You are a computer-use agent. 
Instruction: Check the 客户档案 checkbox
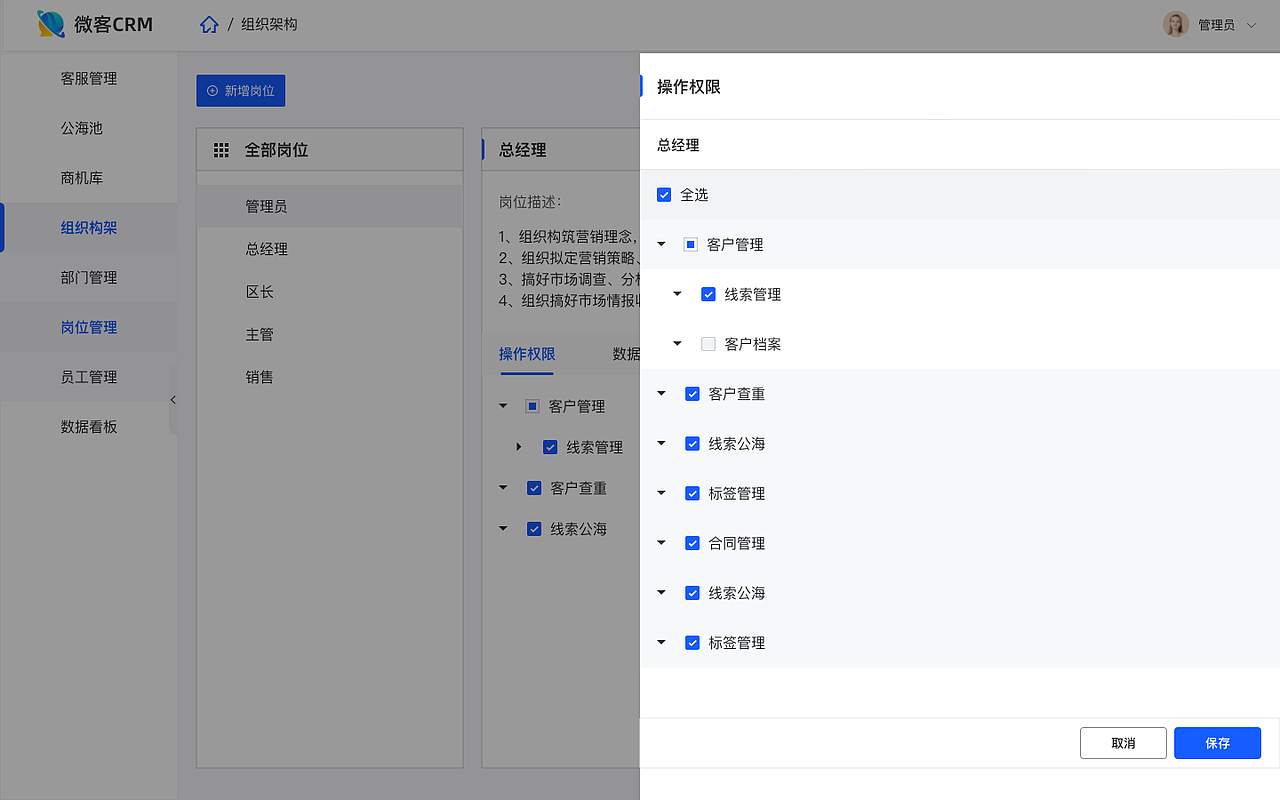pyautogui.click(x=709, y=344)
